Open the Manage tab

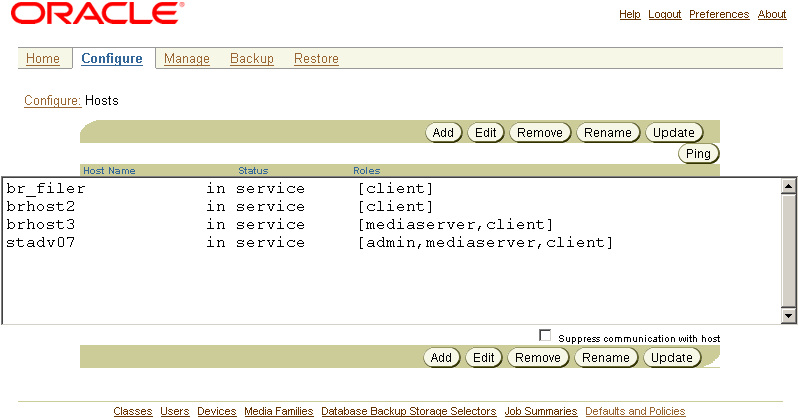click(187, 59)
